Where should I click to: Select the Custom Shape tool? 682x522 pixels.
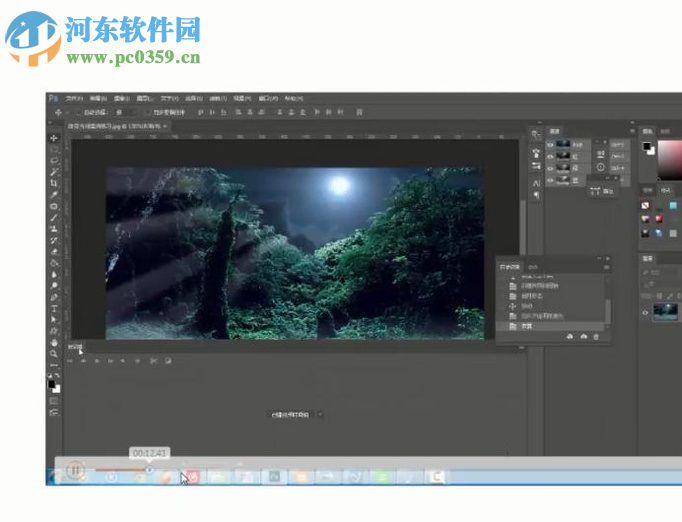(54, 331)
